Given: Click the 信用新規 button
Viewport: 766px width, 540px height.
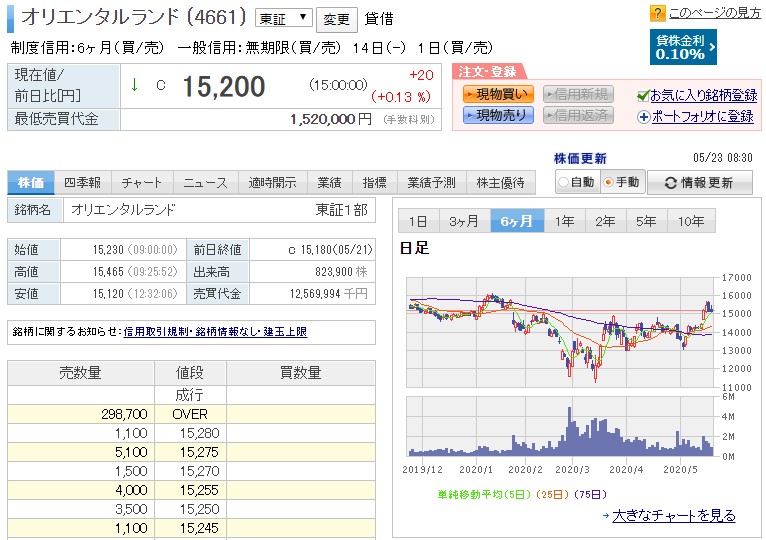Looking at the screenshot, I should 578,94.
